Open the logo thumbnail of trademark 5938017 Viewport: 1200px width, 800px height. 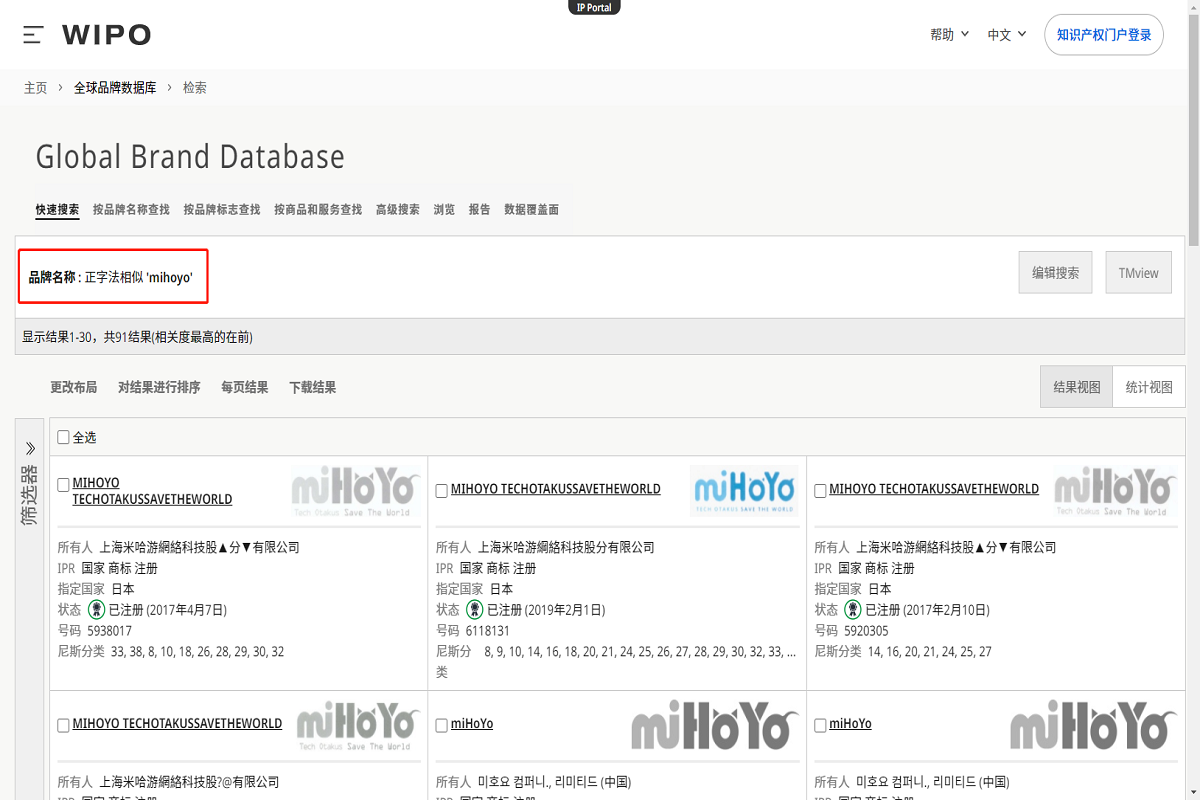(x=355, y=491)
